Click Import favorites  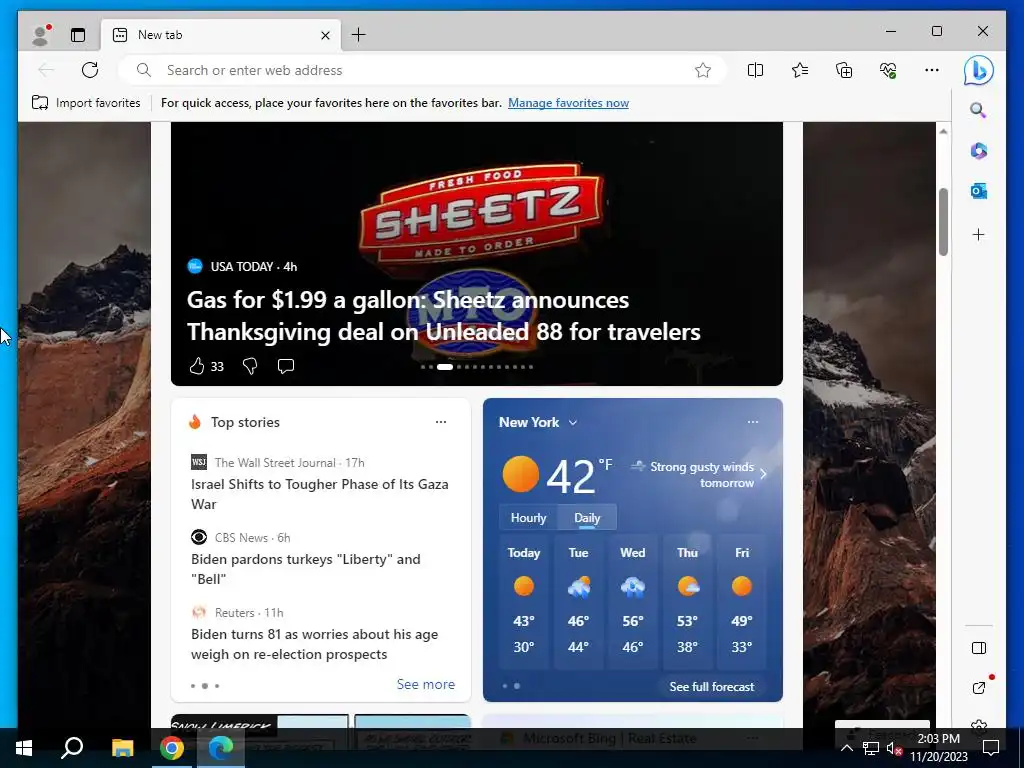[86, 103]
